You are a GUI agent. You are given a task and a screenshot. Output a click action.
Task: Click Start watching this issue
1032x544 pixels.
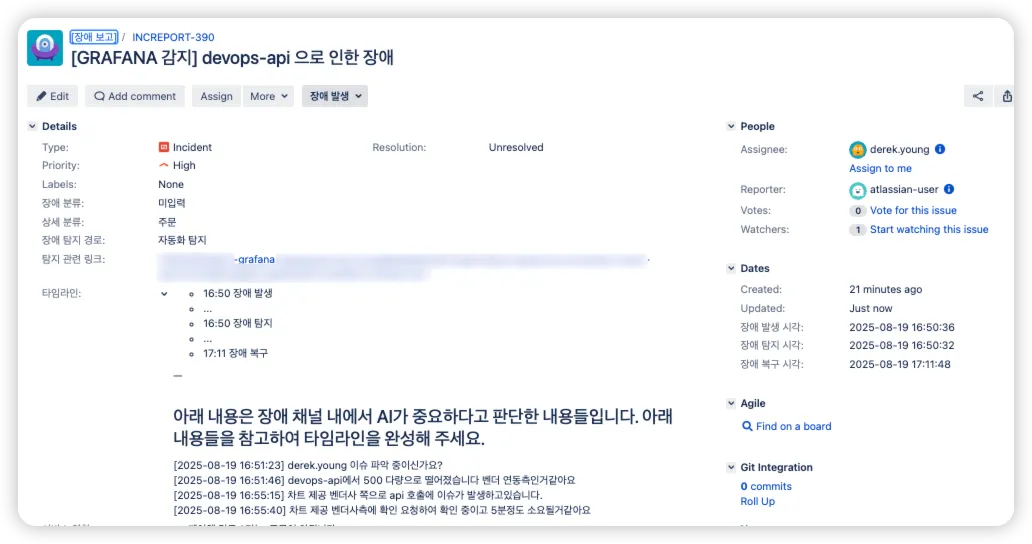[929, 230]
